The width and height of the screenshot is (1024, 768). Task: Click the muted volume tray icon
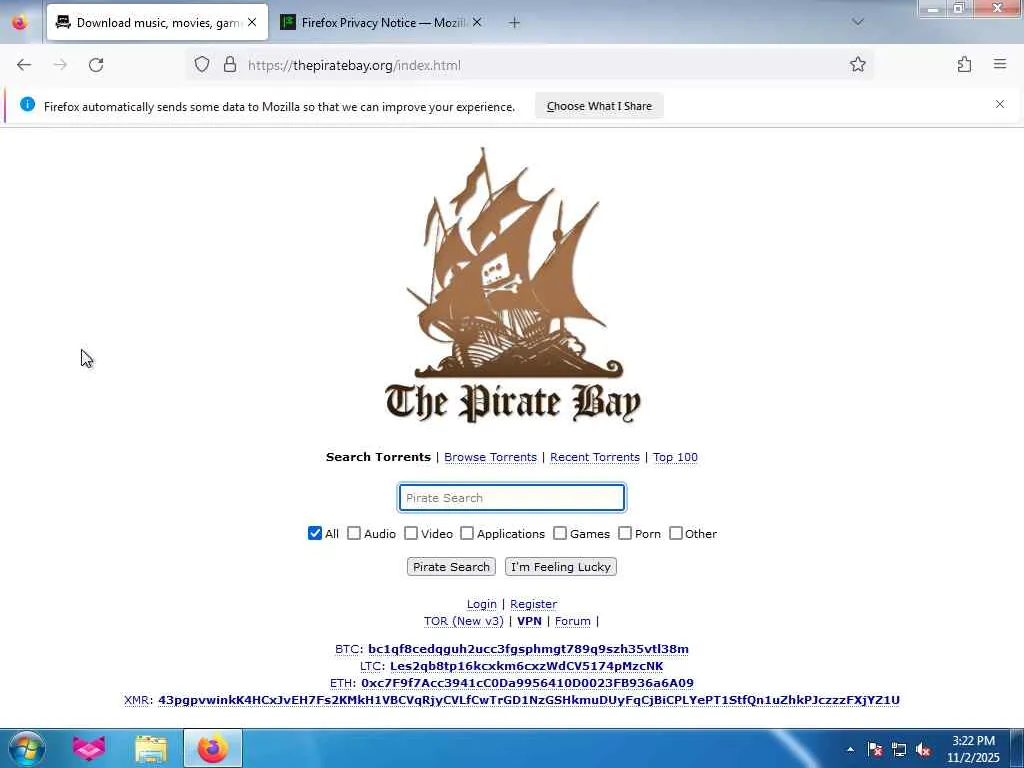tap(923, 750)
